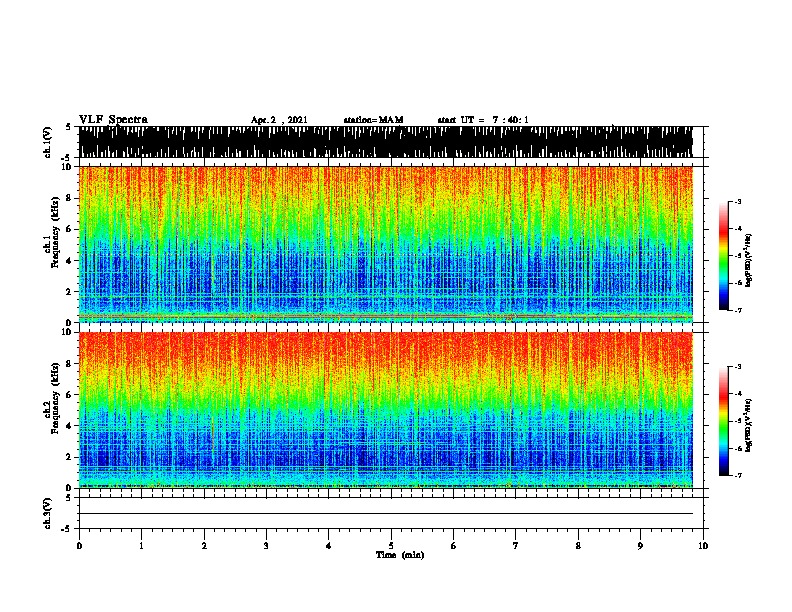Click the "Time (min)" axis title
Image resolution: width=792 pixels, height=612 pixels.
(x=400, y=555)
